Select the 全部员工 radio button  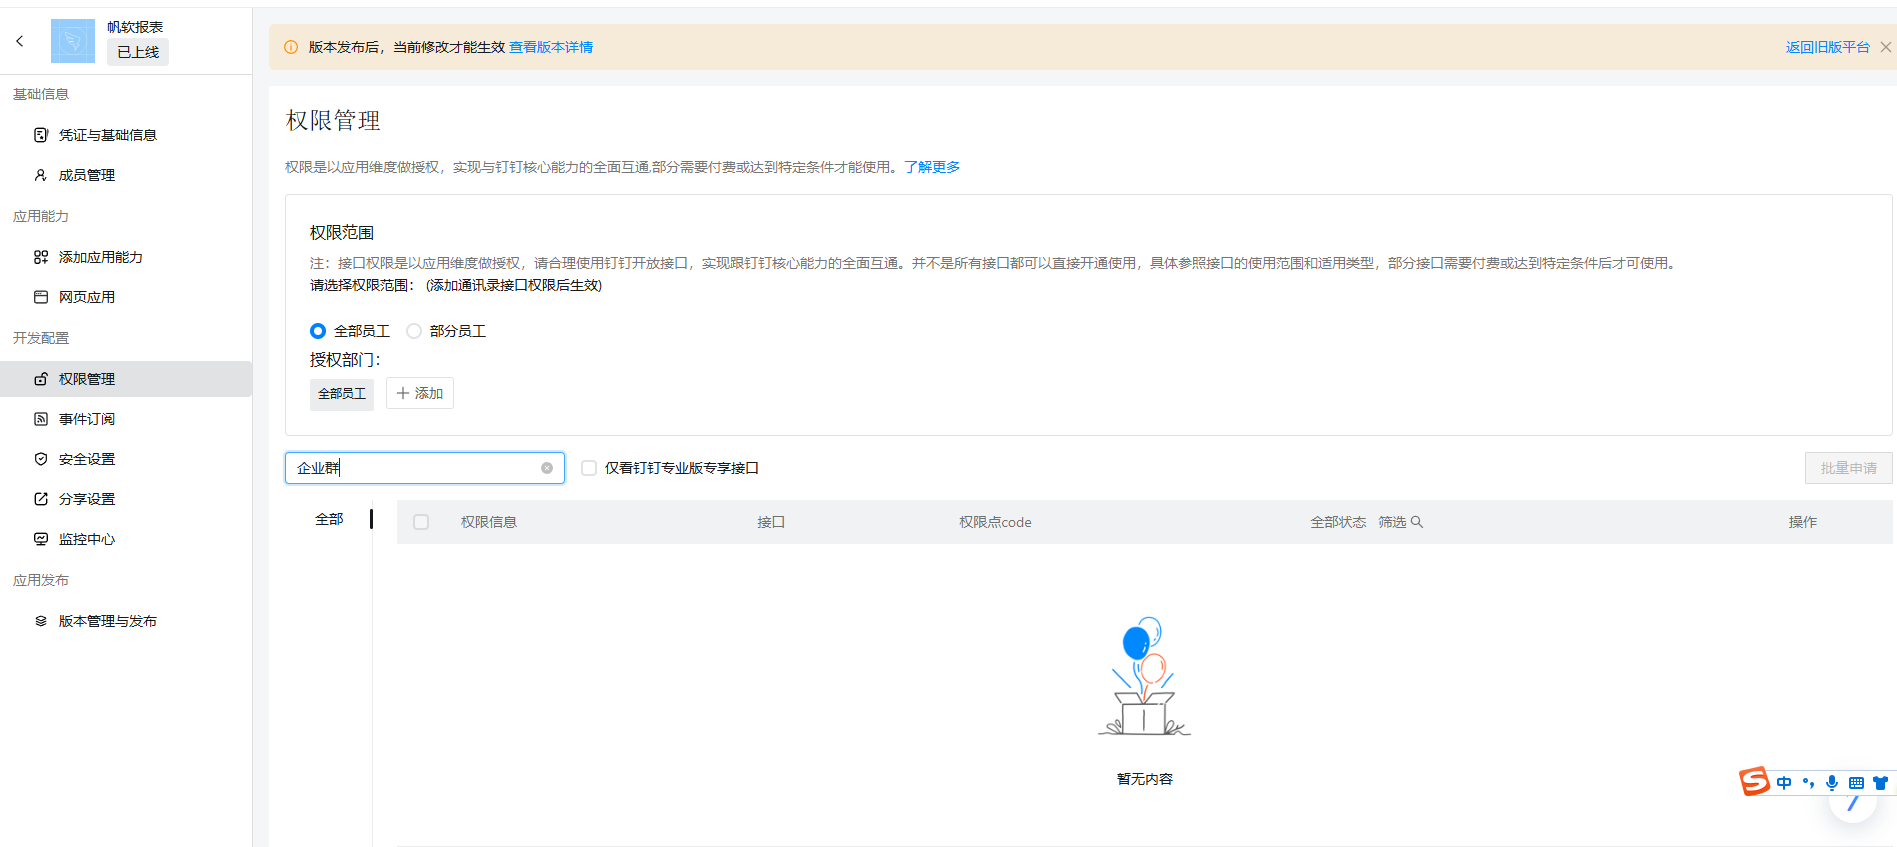tap(318, 331)
